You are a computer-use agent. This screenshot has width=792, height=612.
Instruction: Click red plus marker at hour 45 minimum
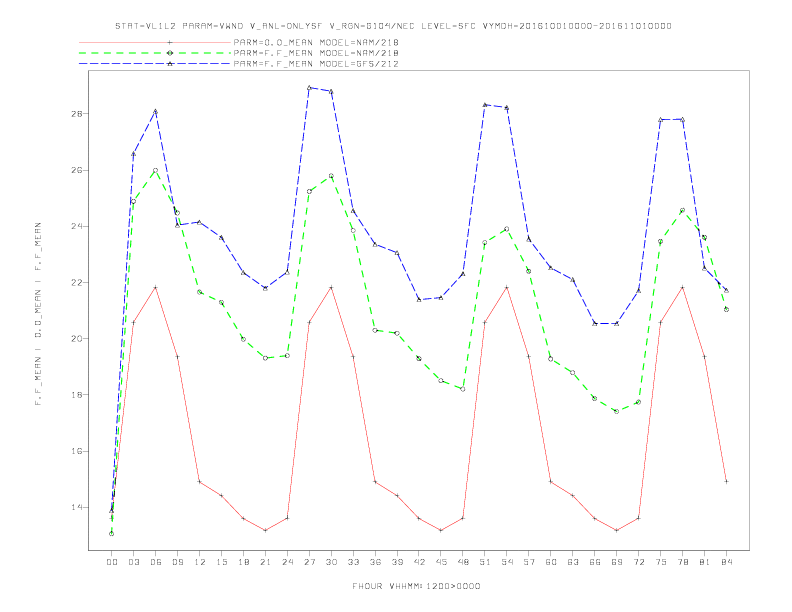point(441,530)
